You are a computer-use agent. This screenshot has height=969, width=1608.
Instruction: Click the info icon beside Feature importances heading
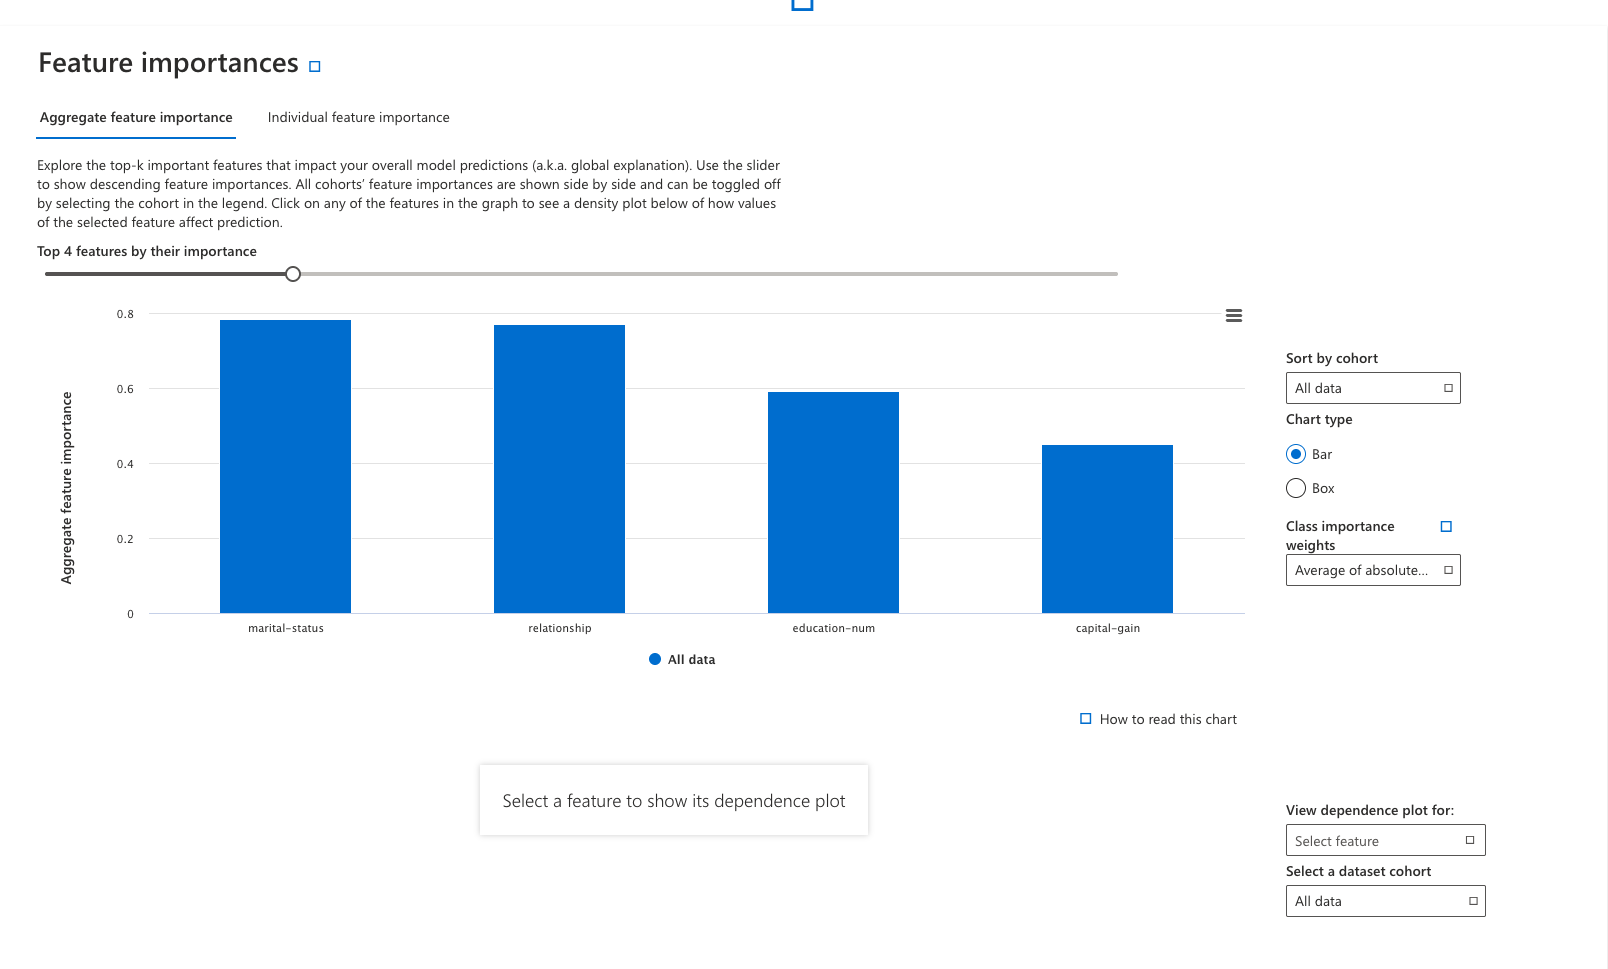coord(315,67)
